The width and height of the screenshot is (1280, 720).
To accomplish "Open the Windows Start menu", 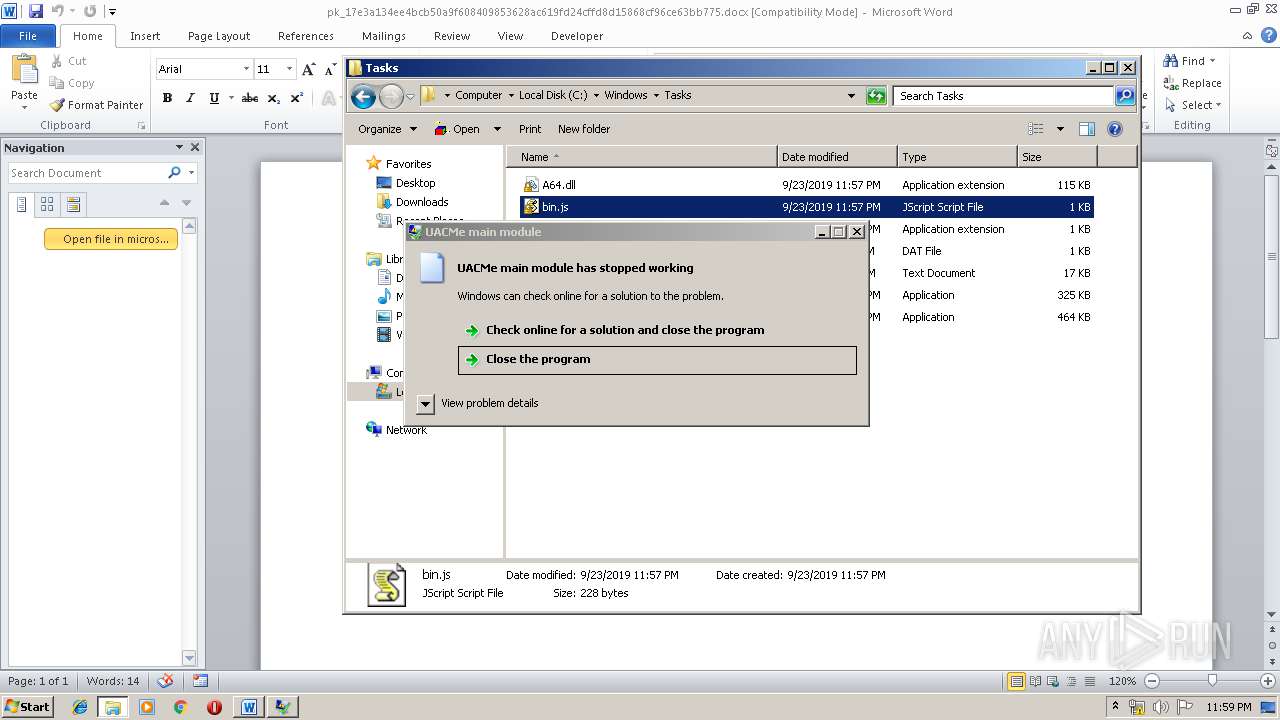I will coord(27,707).
